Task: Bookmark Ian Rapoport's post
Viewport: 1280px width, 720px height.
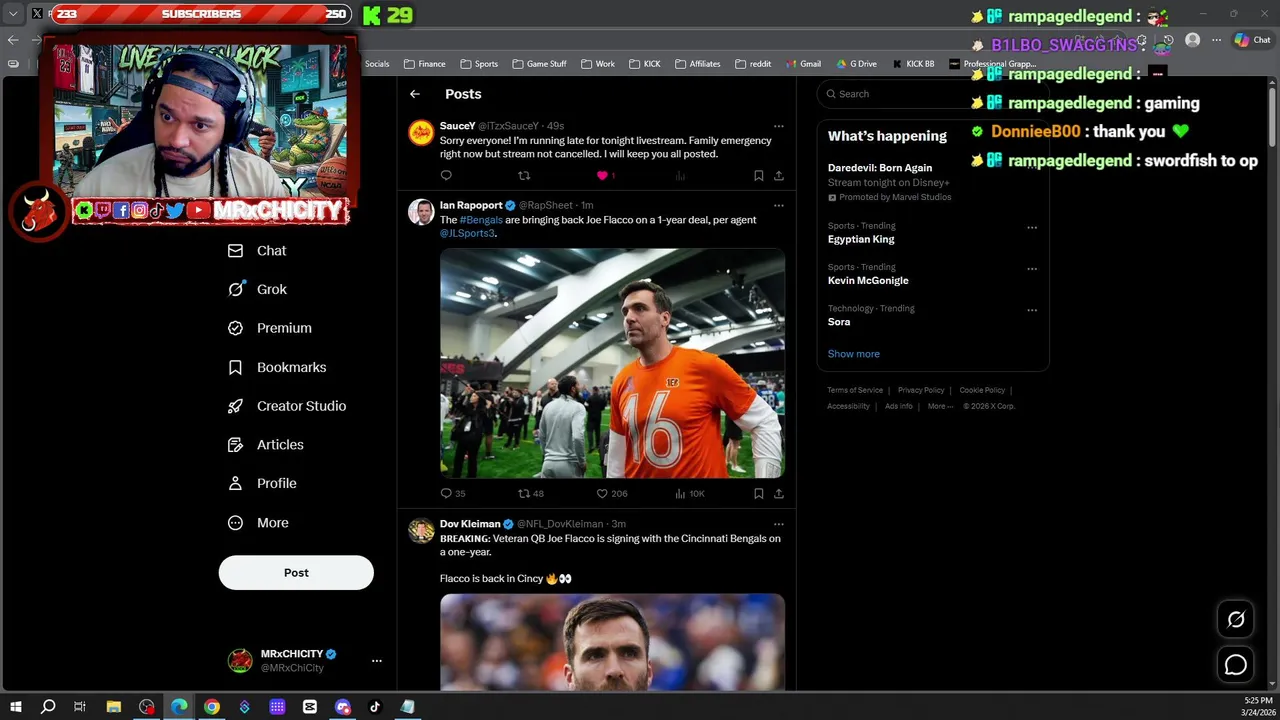Action: click(759, 494)
